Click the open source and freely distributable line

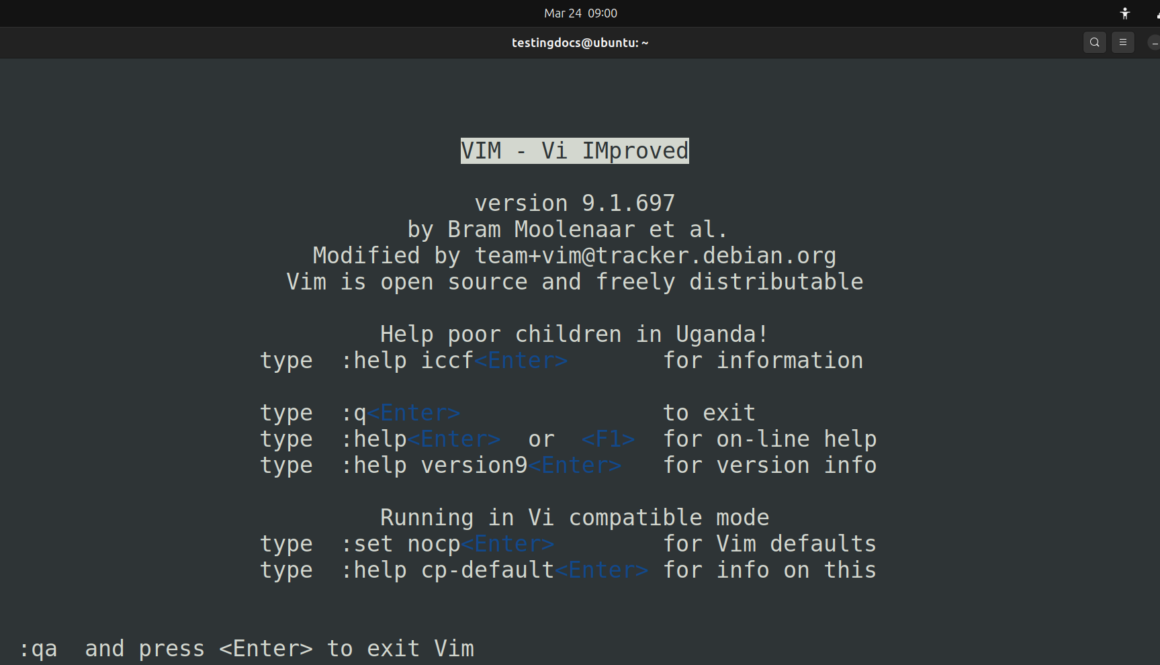click(575, 282)
